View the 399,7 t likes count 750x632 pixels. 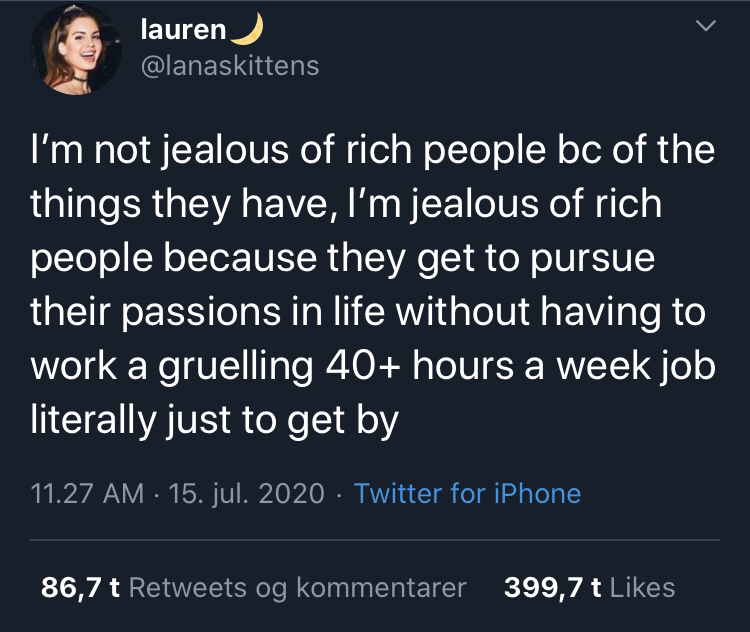552,588
